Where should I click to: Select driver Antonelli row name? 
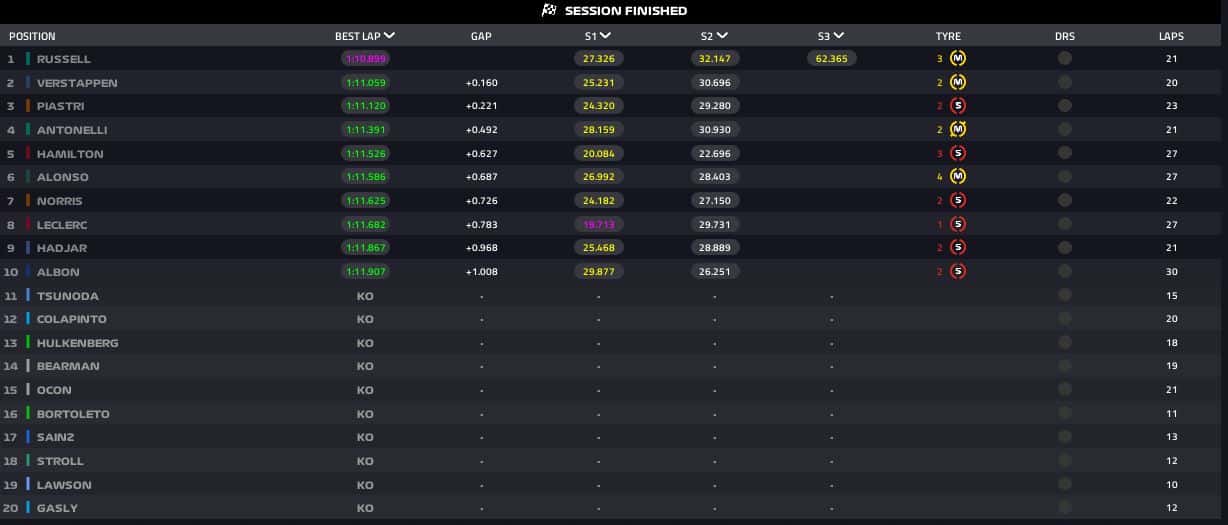point(72,130)
